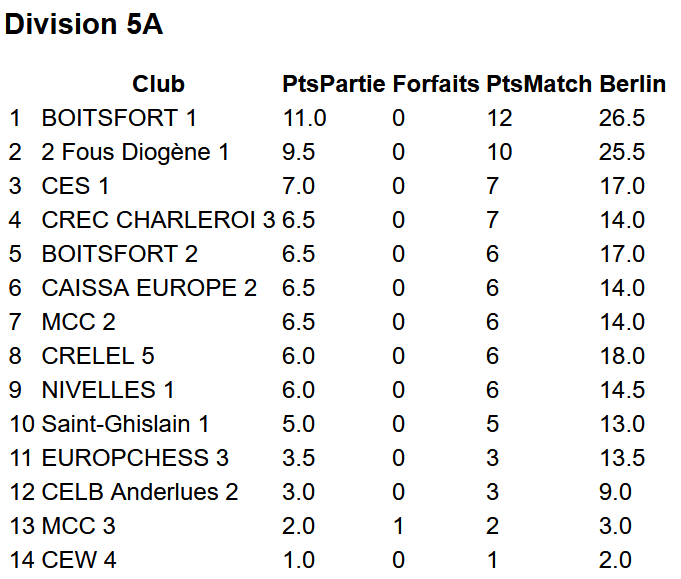Click the CAISSA EUROPE 2 entry

tap(149, 288)
